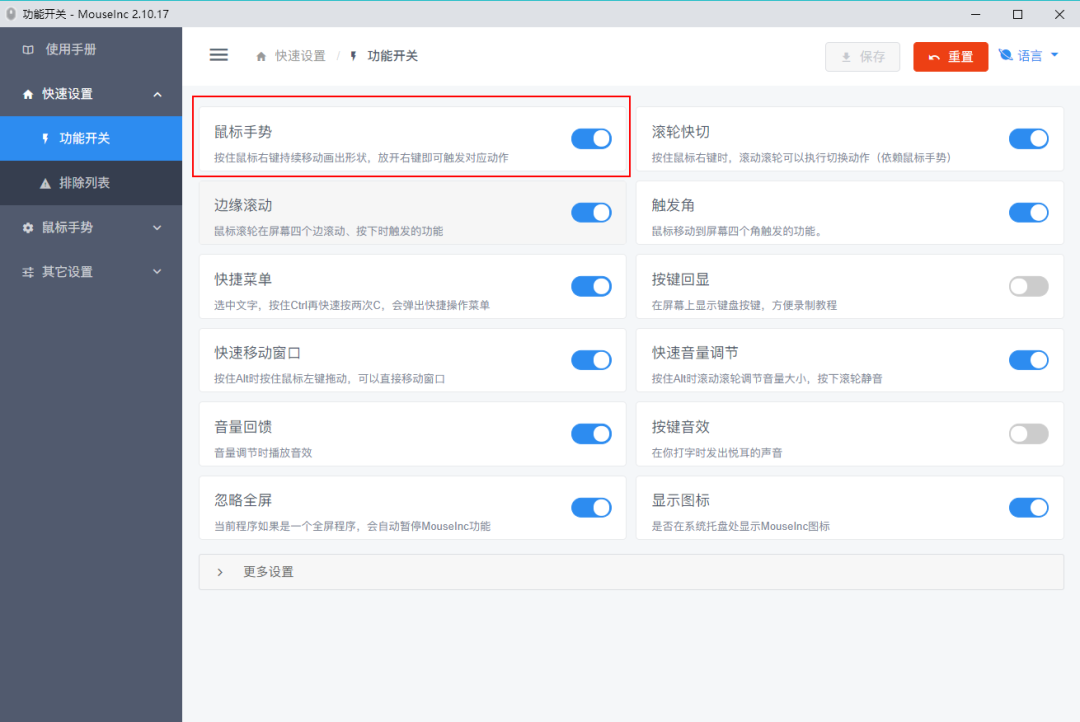Click the 功能开关 breadcrumb text
This screenshot has width=1080, height=722.
click(393, 56)
